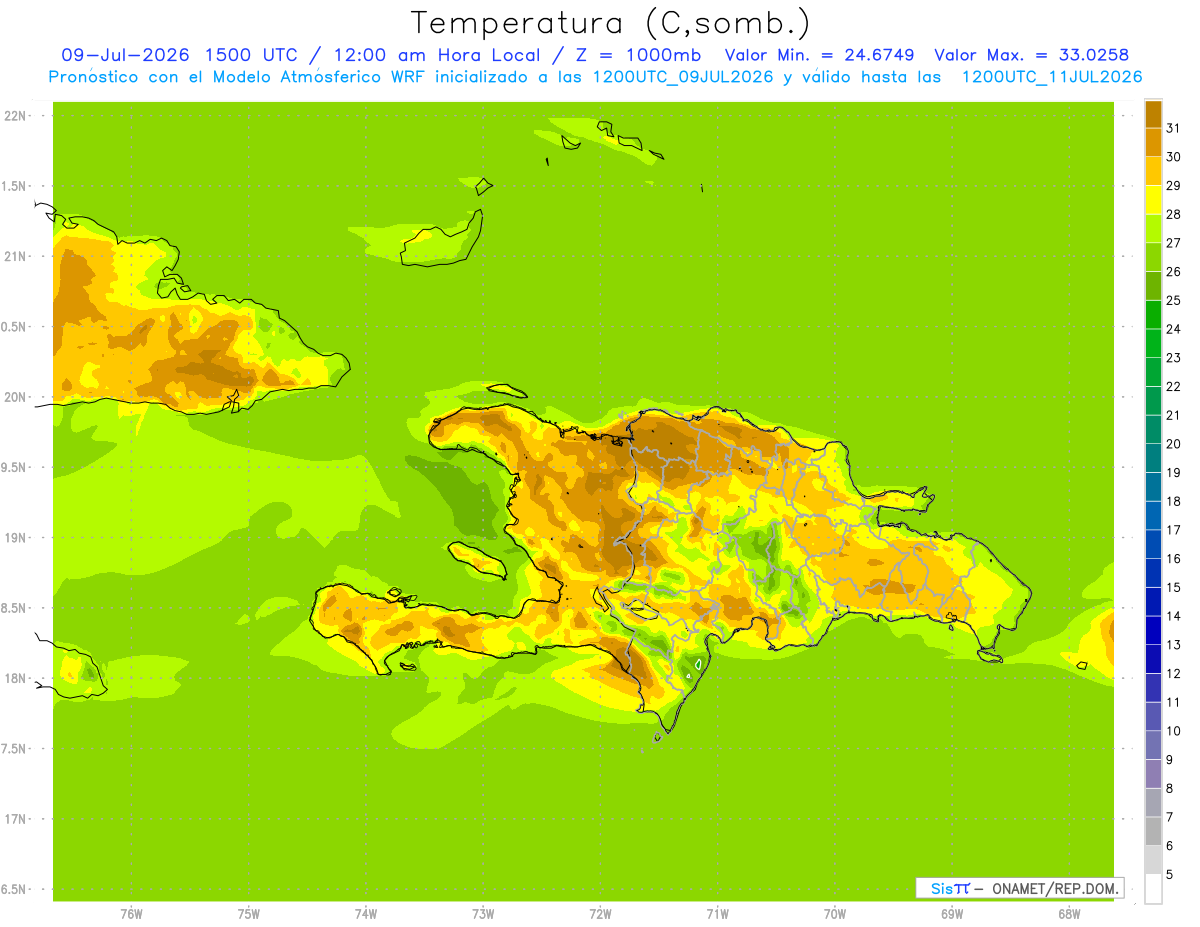Image resolution: width=1200 pixels, height=927 pixels.
Task: Click the "22N" latitude label
Action: 15,115
